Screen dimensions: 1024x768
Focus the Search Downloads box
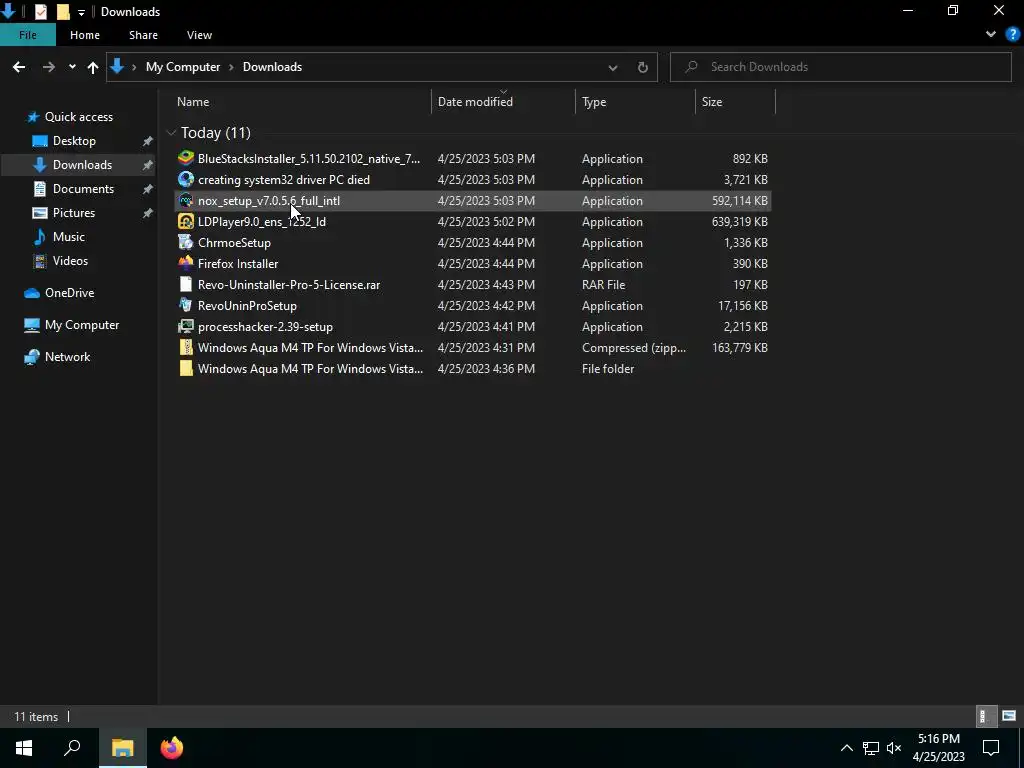click(840, 67)
